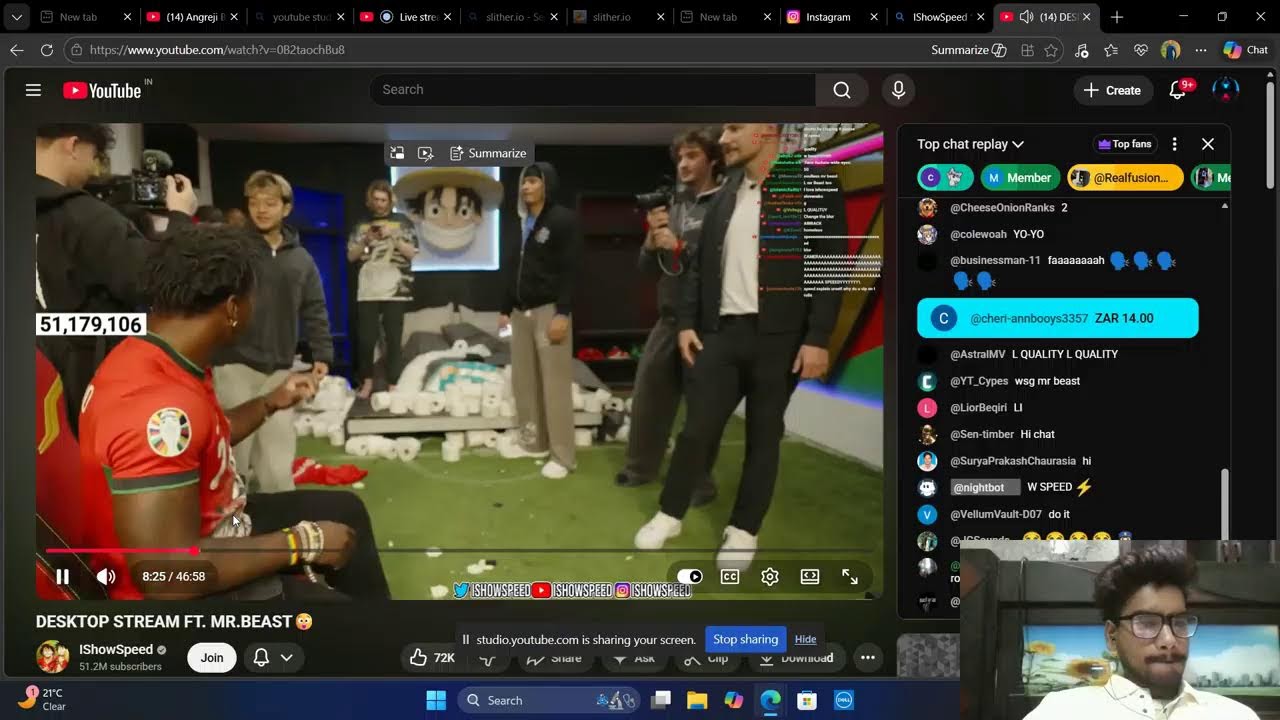Add this page to favorites star
The height and width of the screenshot is (720, 1280).
click(1051, 50)
